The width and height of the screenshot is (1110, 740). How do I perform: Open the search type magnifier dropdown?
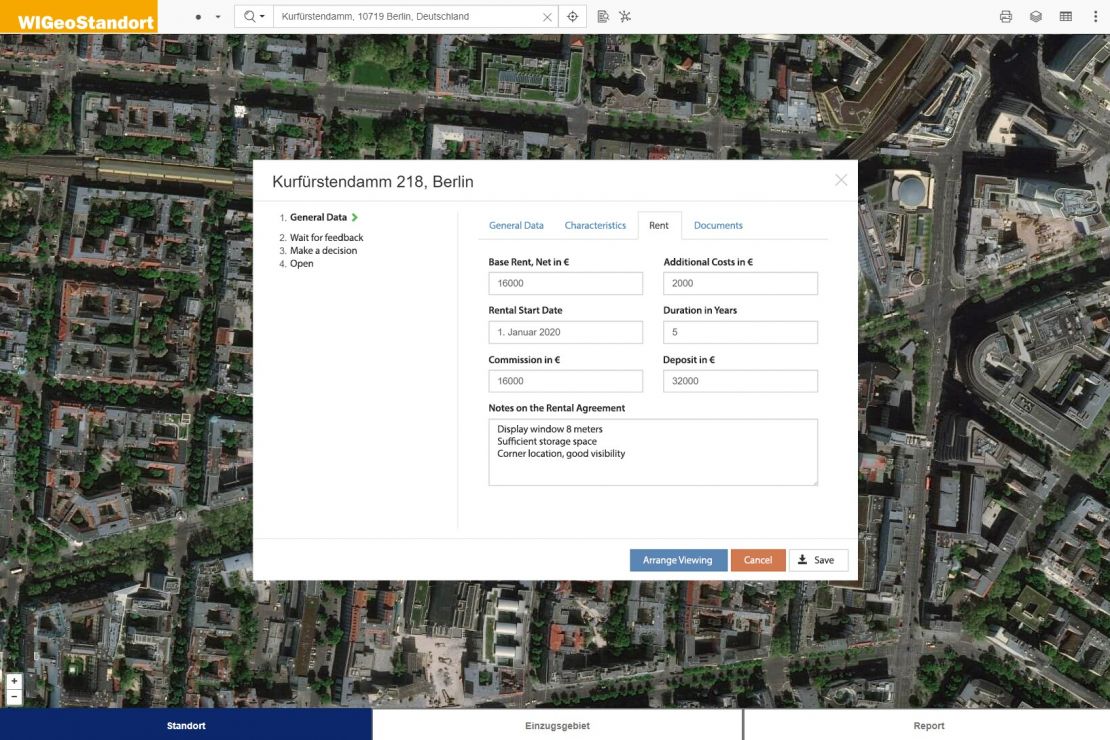(254, 16)
